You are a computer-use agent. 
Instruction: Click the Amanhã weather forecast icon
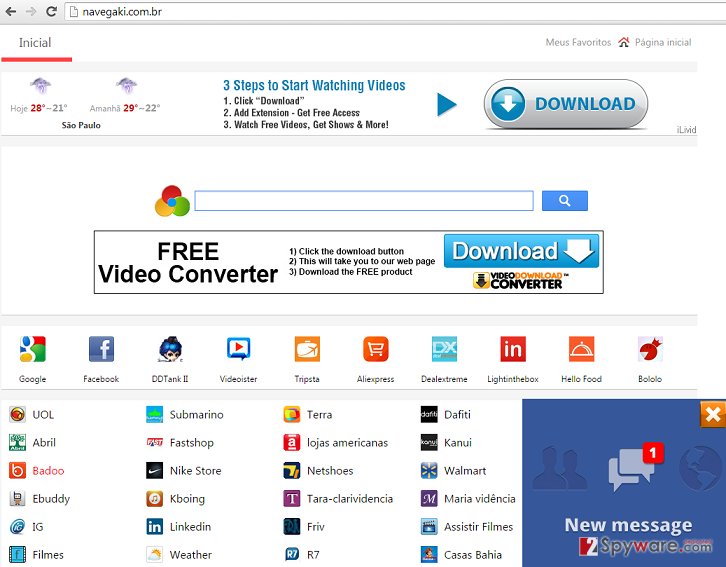[x=126, y=86]
